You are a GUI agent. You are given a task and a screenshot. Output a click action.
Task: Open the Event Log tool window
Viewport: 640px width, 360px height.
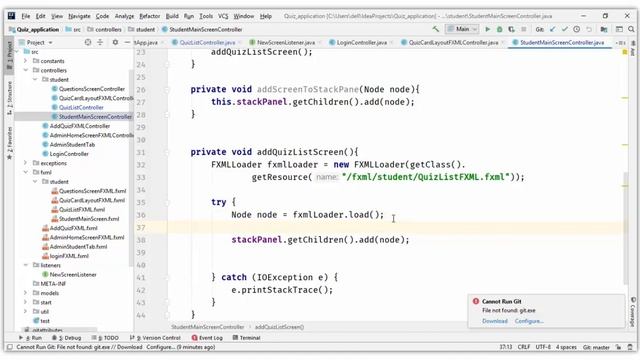click(x=207, y=338)
